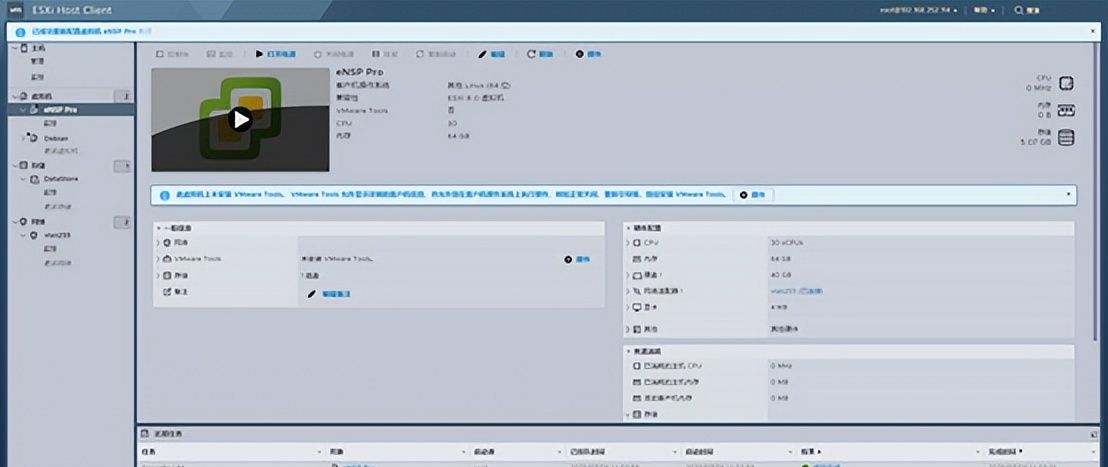This screenshot has width=1108, height=467.
Task: Click the Storage count badge
Action: coord(123,165)
